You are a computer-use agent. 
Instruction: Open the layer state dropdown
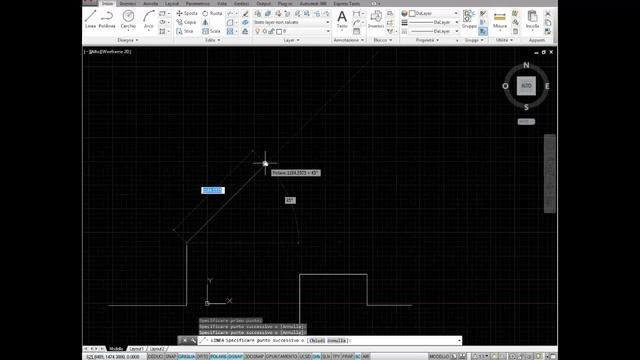click(291, 22)
